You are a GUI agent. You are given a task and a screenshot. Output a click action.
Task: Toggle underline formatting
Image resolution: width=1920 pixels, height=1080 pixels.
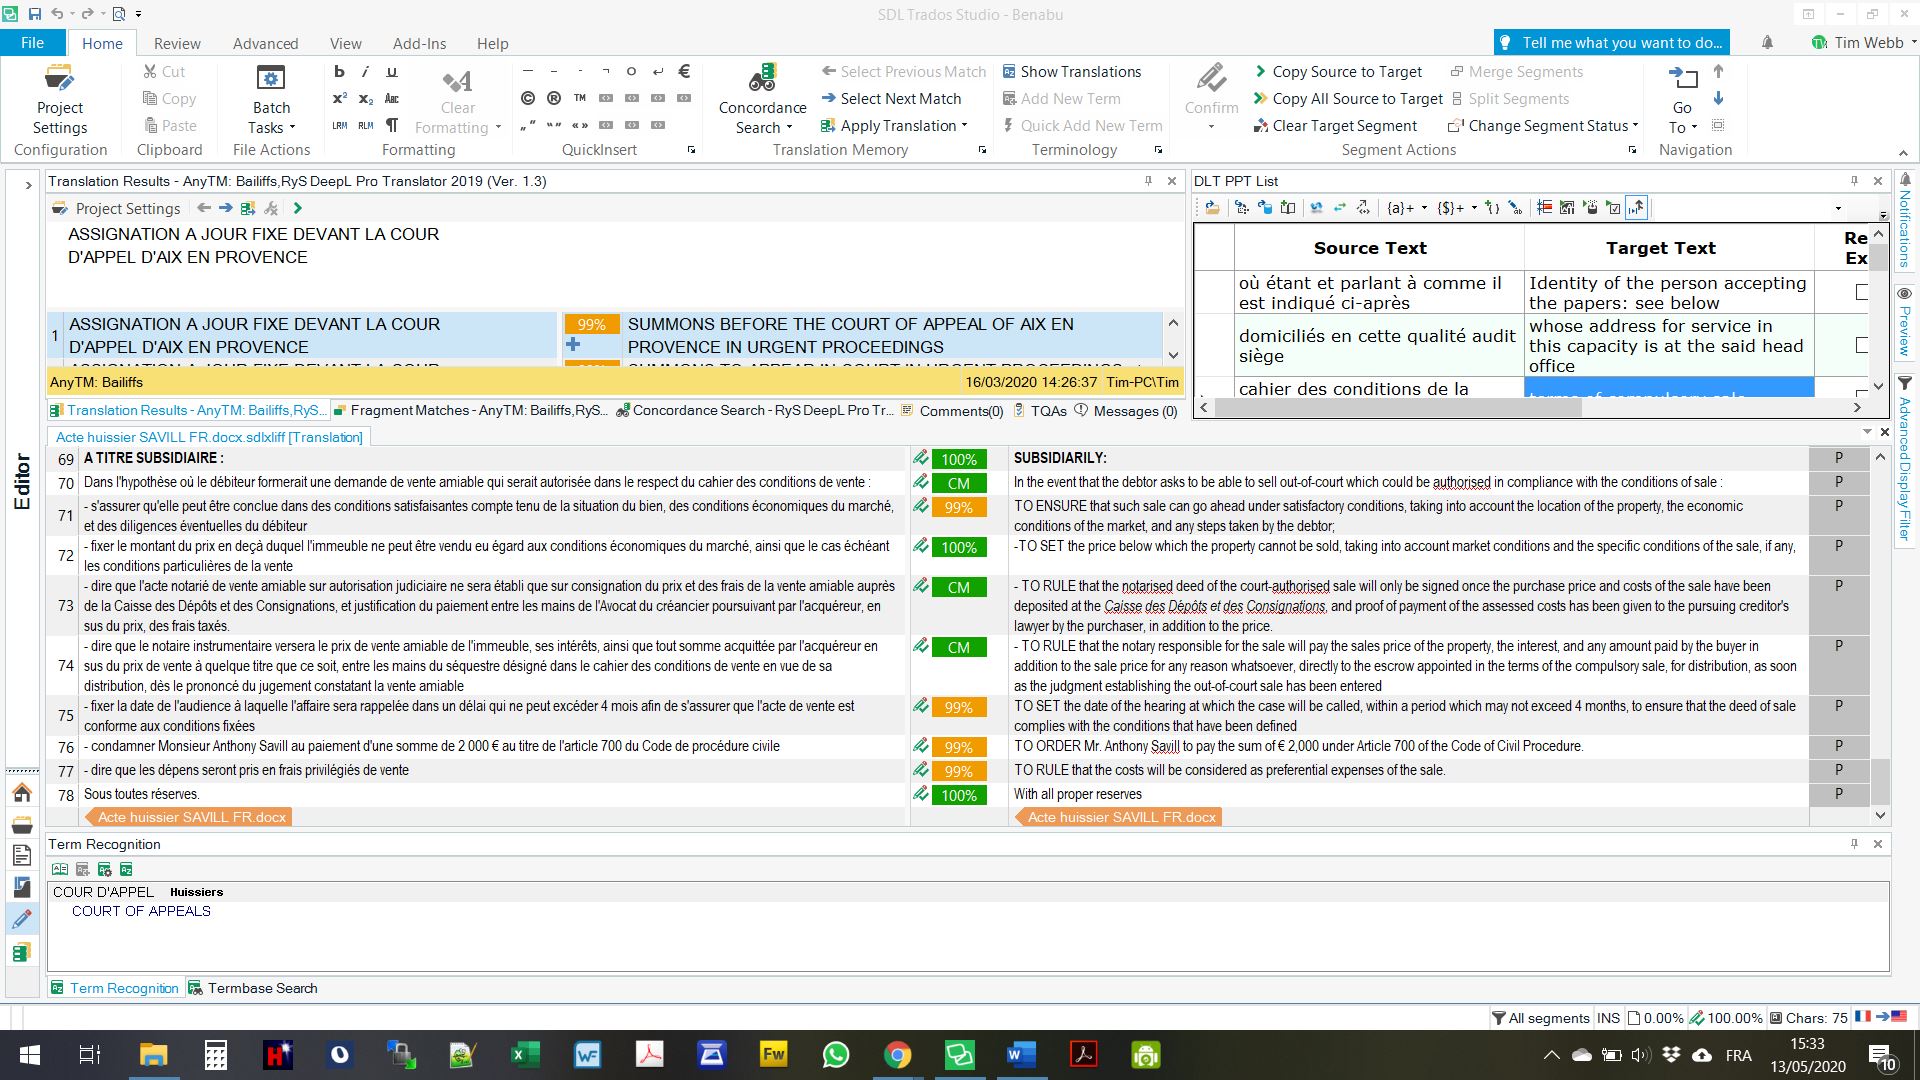[391, 71]
